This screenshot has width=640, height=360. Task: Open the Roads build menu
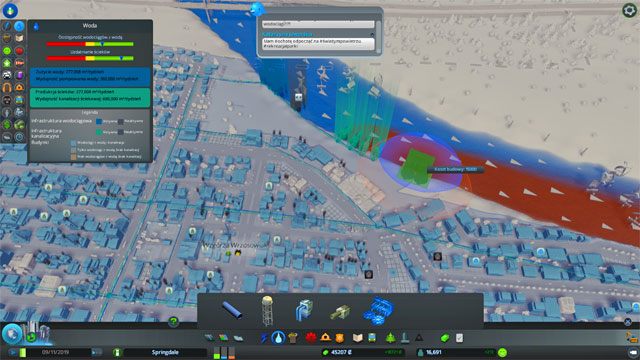click(209, 338)
